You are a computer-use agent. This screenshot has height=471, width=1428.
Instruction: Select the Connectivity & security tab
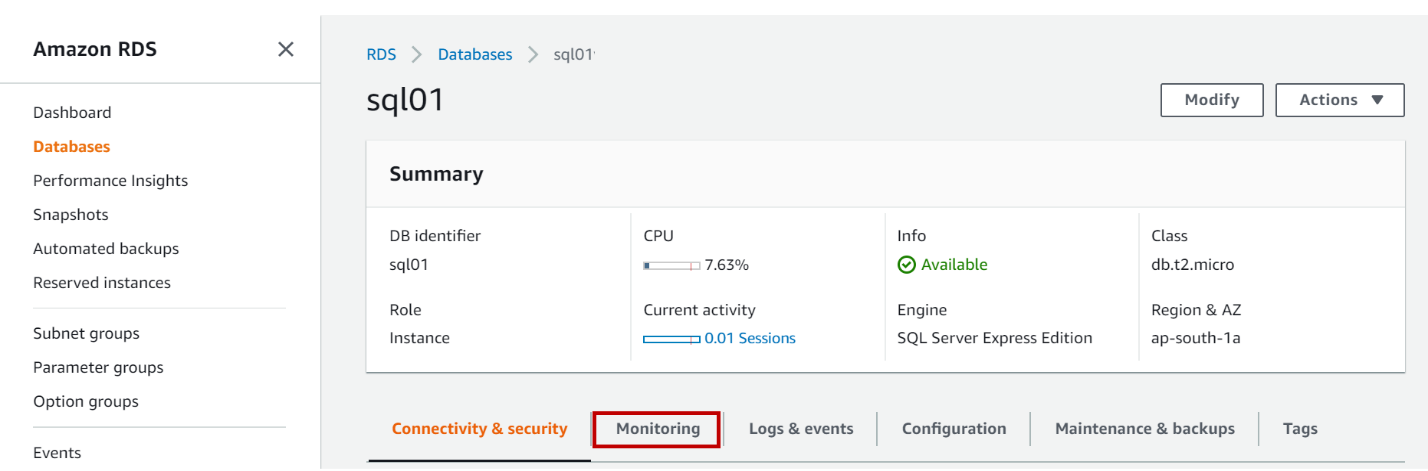pyautogui.click(x=479, y=429)
